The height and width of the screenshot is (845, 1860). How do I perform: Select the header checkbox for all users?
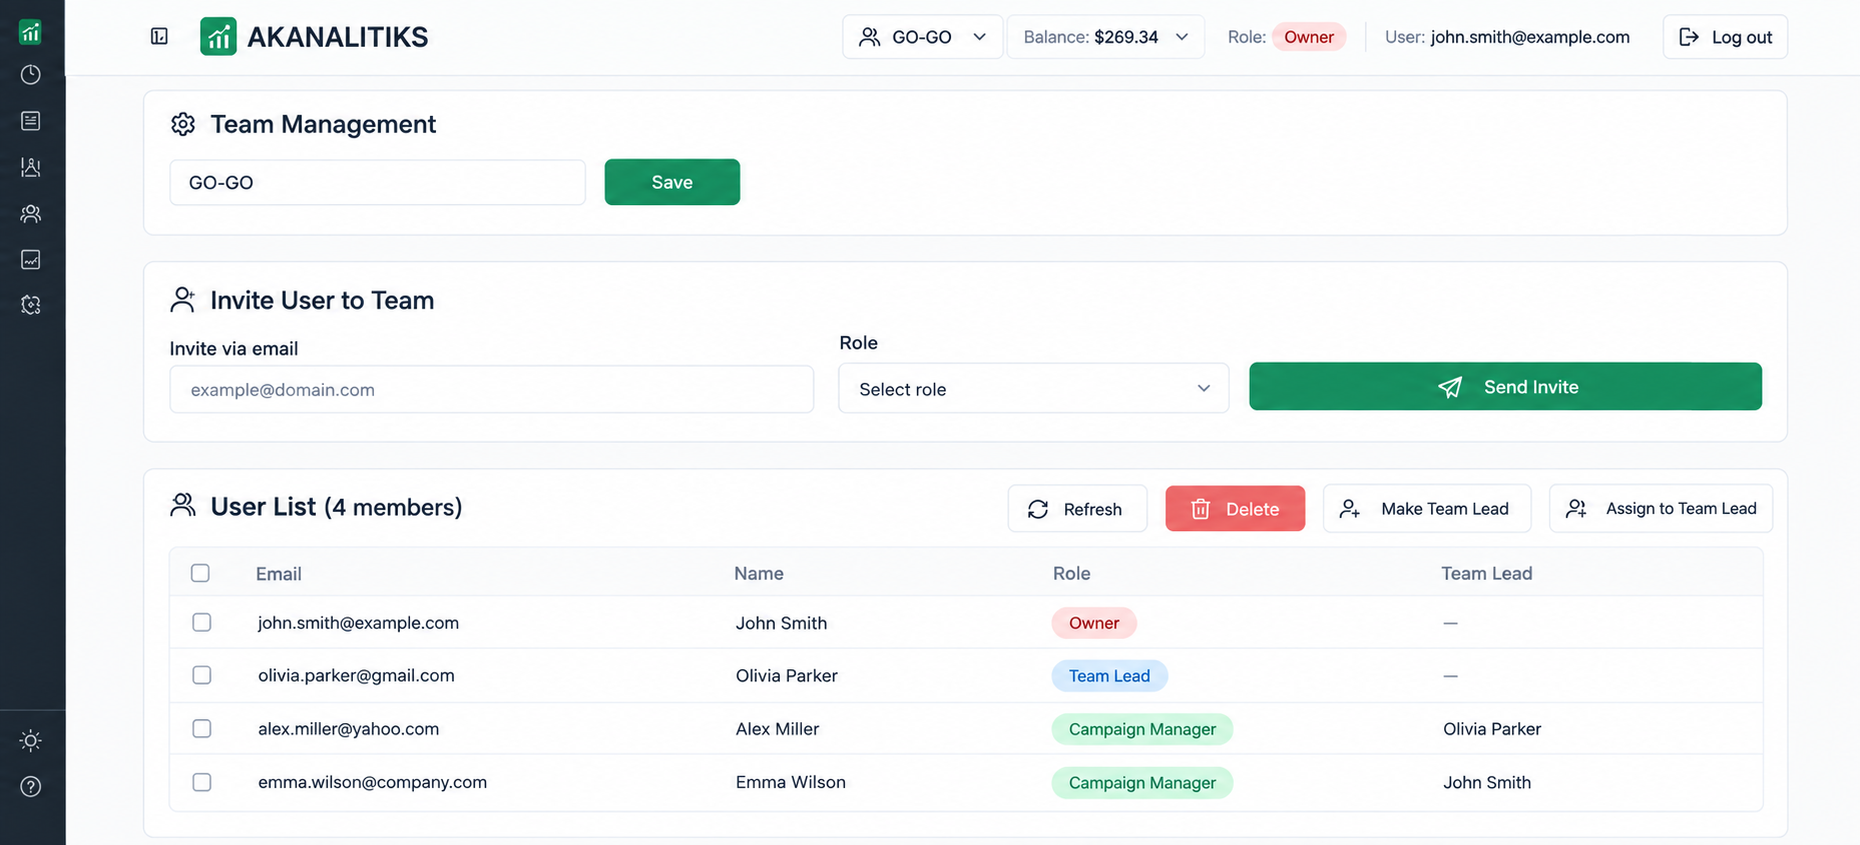click(x=200, y=573)
